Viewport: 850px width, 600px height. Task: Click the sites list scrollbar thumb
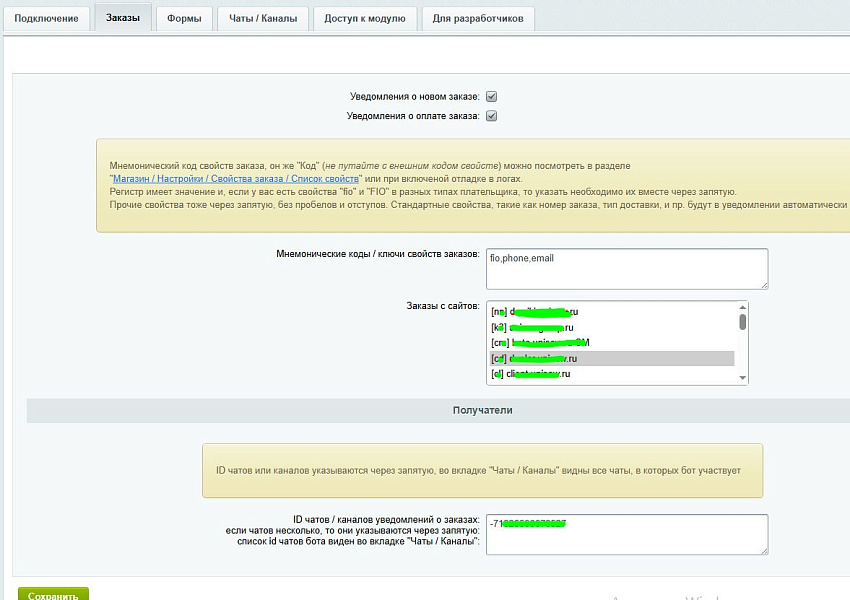(x=742, y=322)
